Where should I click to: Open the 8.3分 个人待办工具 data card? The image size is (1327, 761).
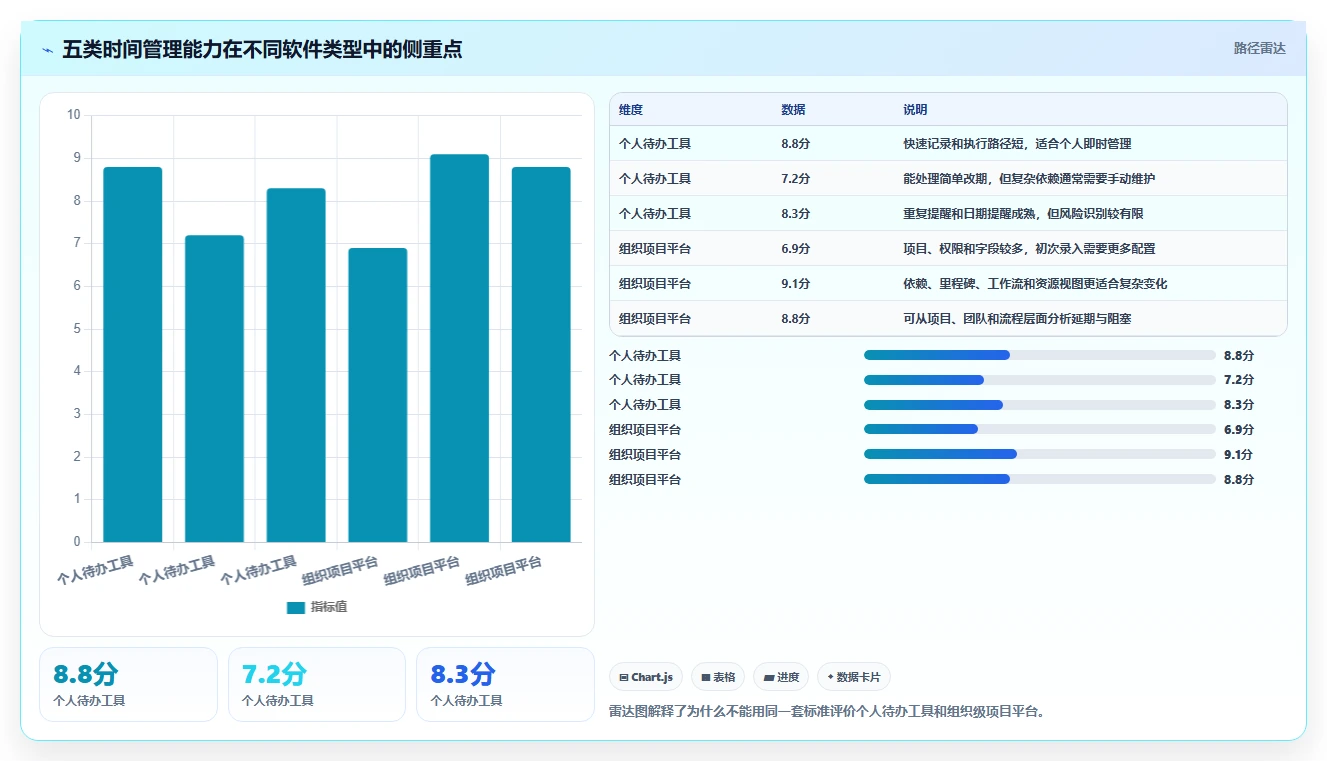coord(505,684)
